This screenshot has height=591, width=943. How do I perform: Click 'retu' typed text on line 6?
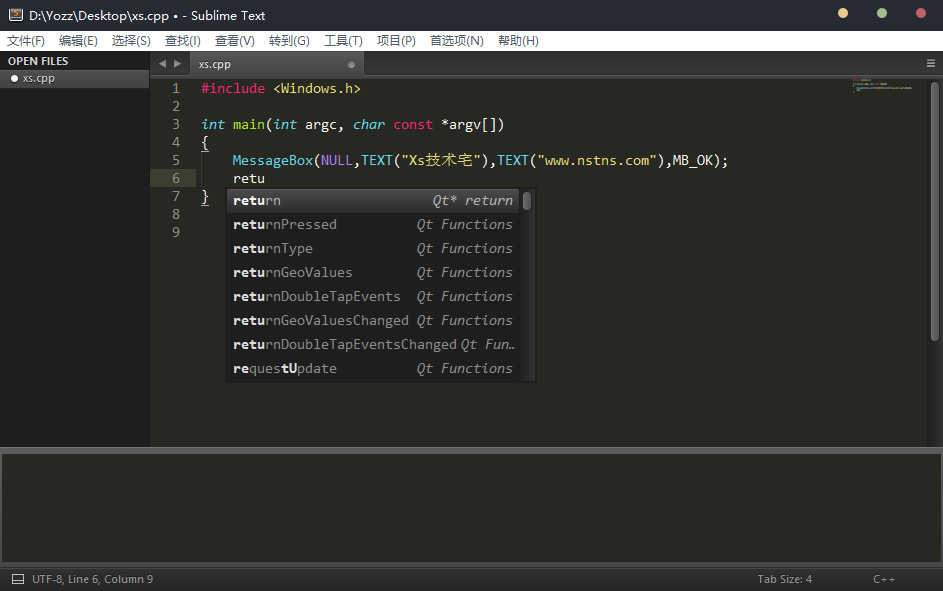tap(249, 179)
